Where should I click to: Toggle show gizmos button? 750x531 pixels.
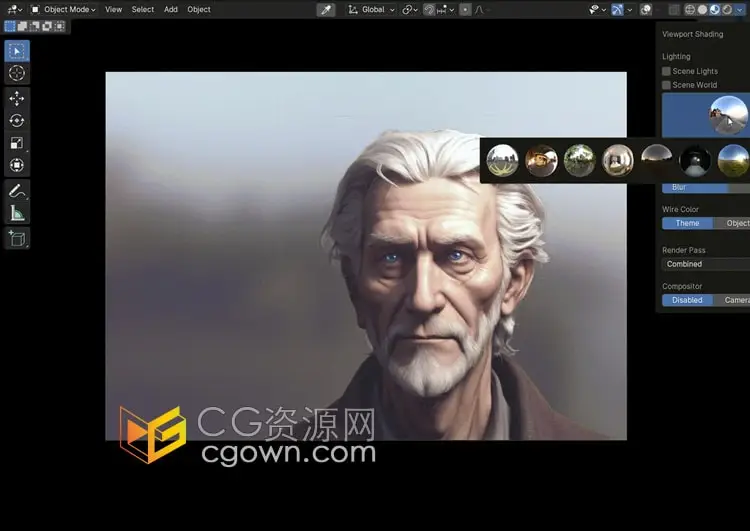618,10
